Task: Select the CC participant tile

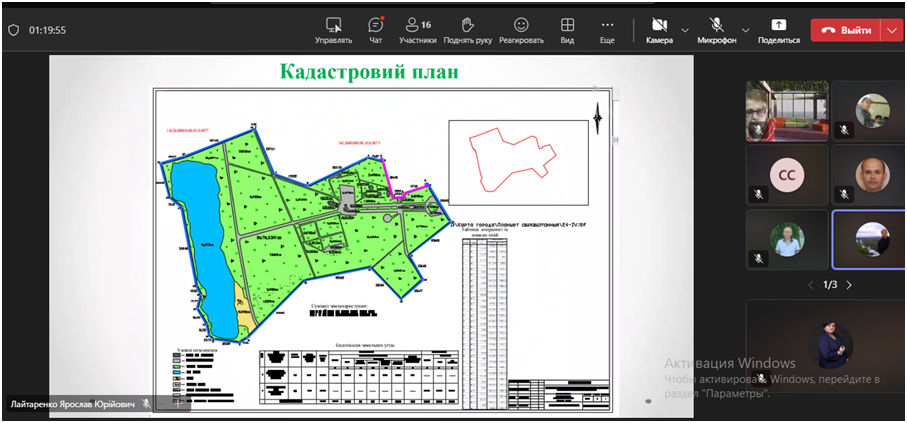Action: [786, 175]
